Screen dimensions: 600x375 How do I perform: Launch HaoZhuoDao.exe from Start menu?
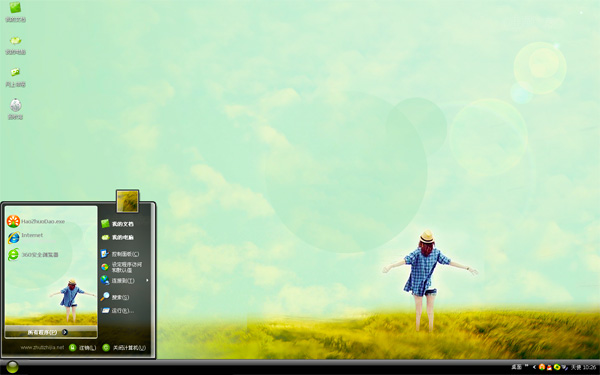tap(36, 221)
